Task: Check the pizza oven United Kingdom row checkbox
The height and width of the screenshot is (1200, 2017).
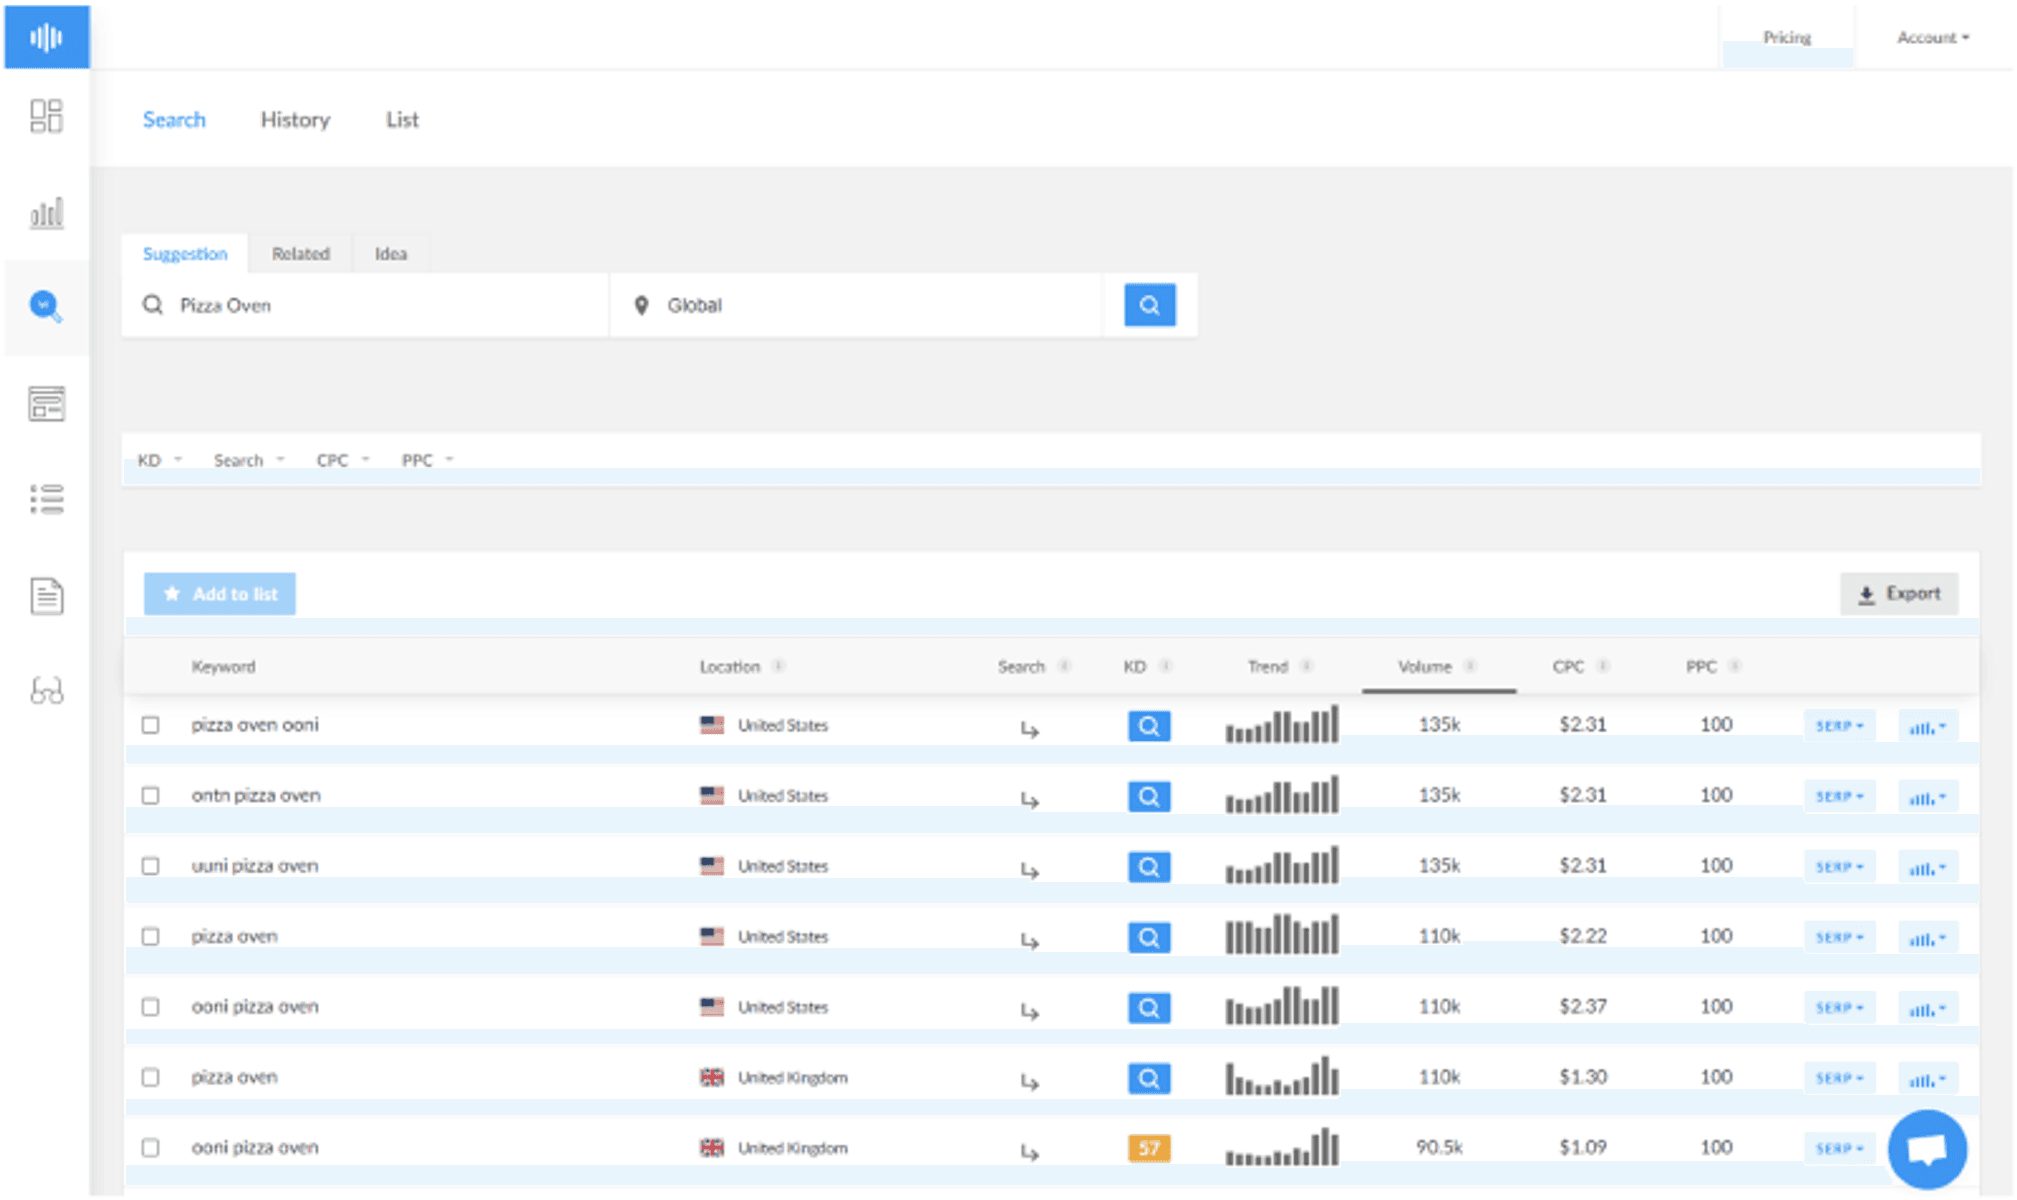Action: click(150, 1077)
